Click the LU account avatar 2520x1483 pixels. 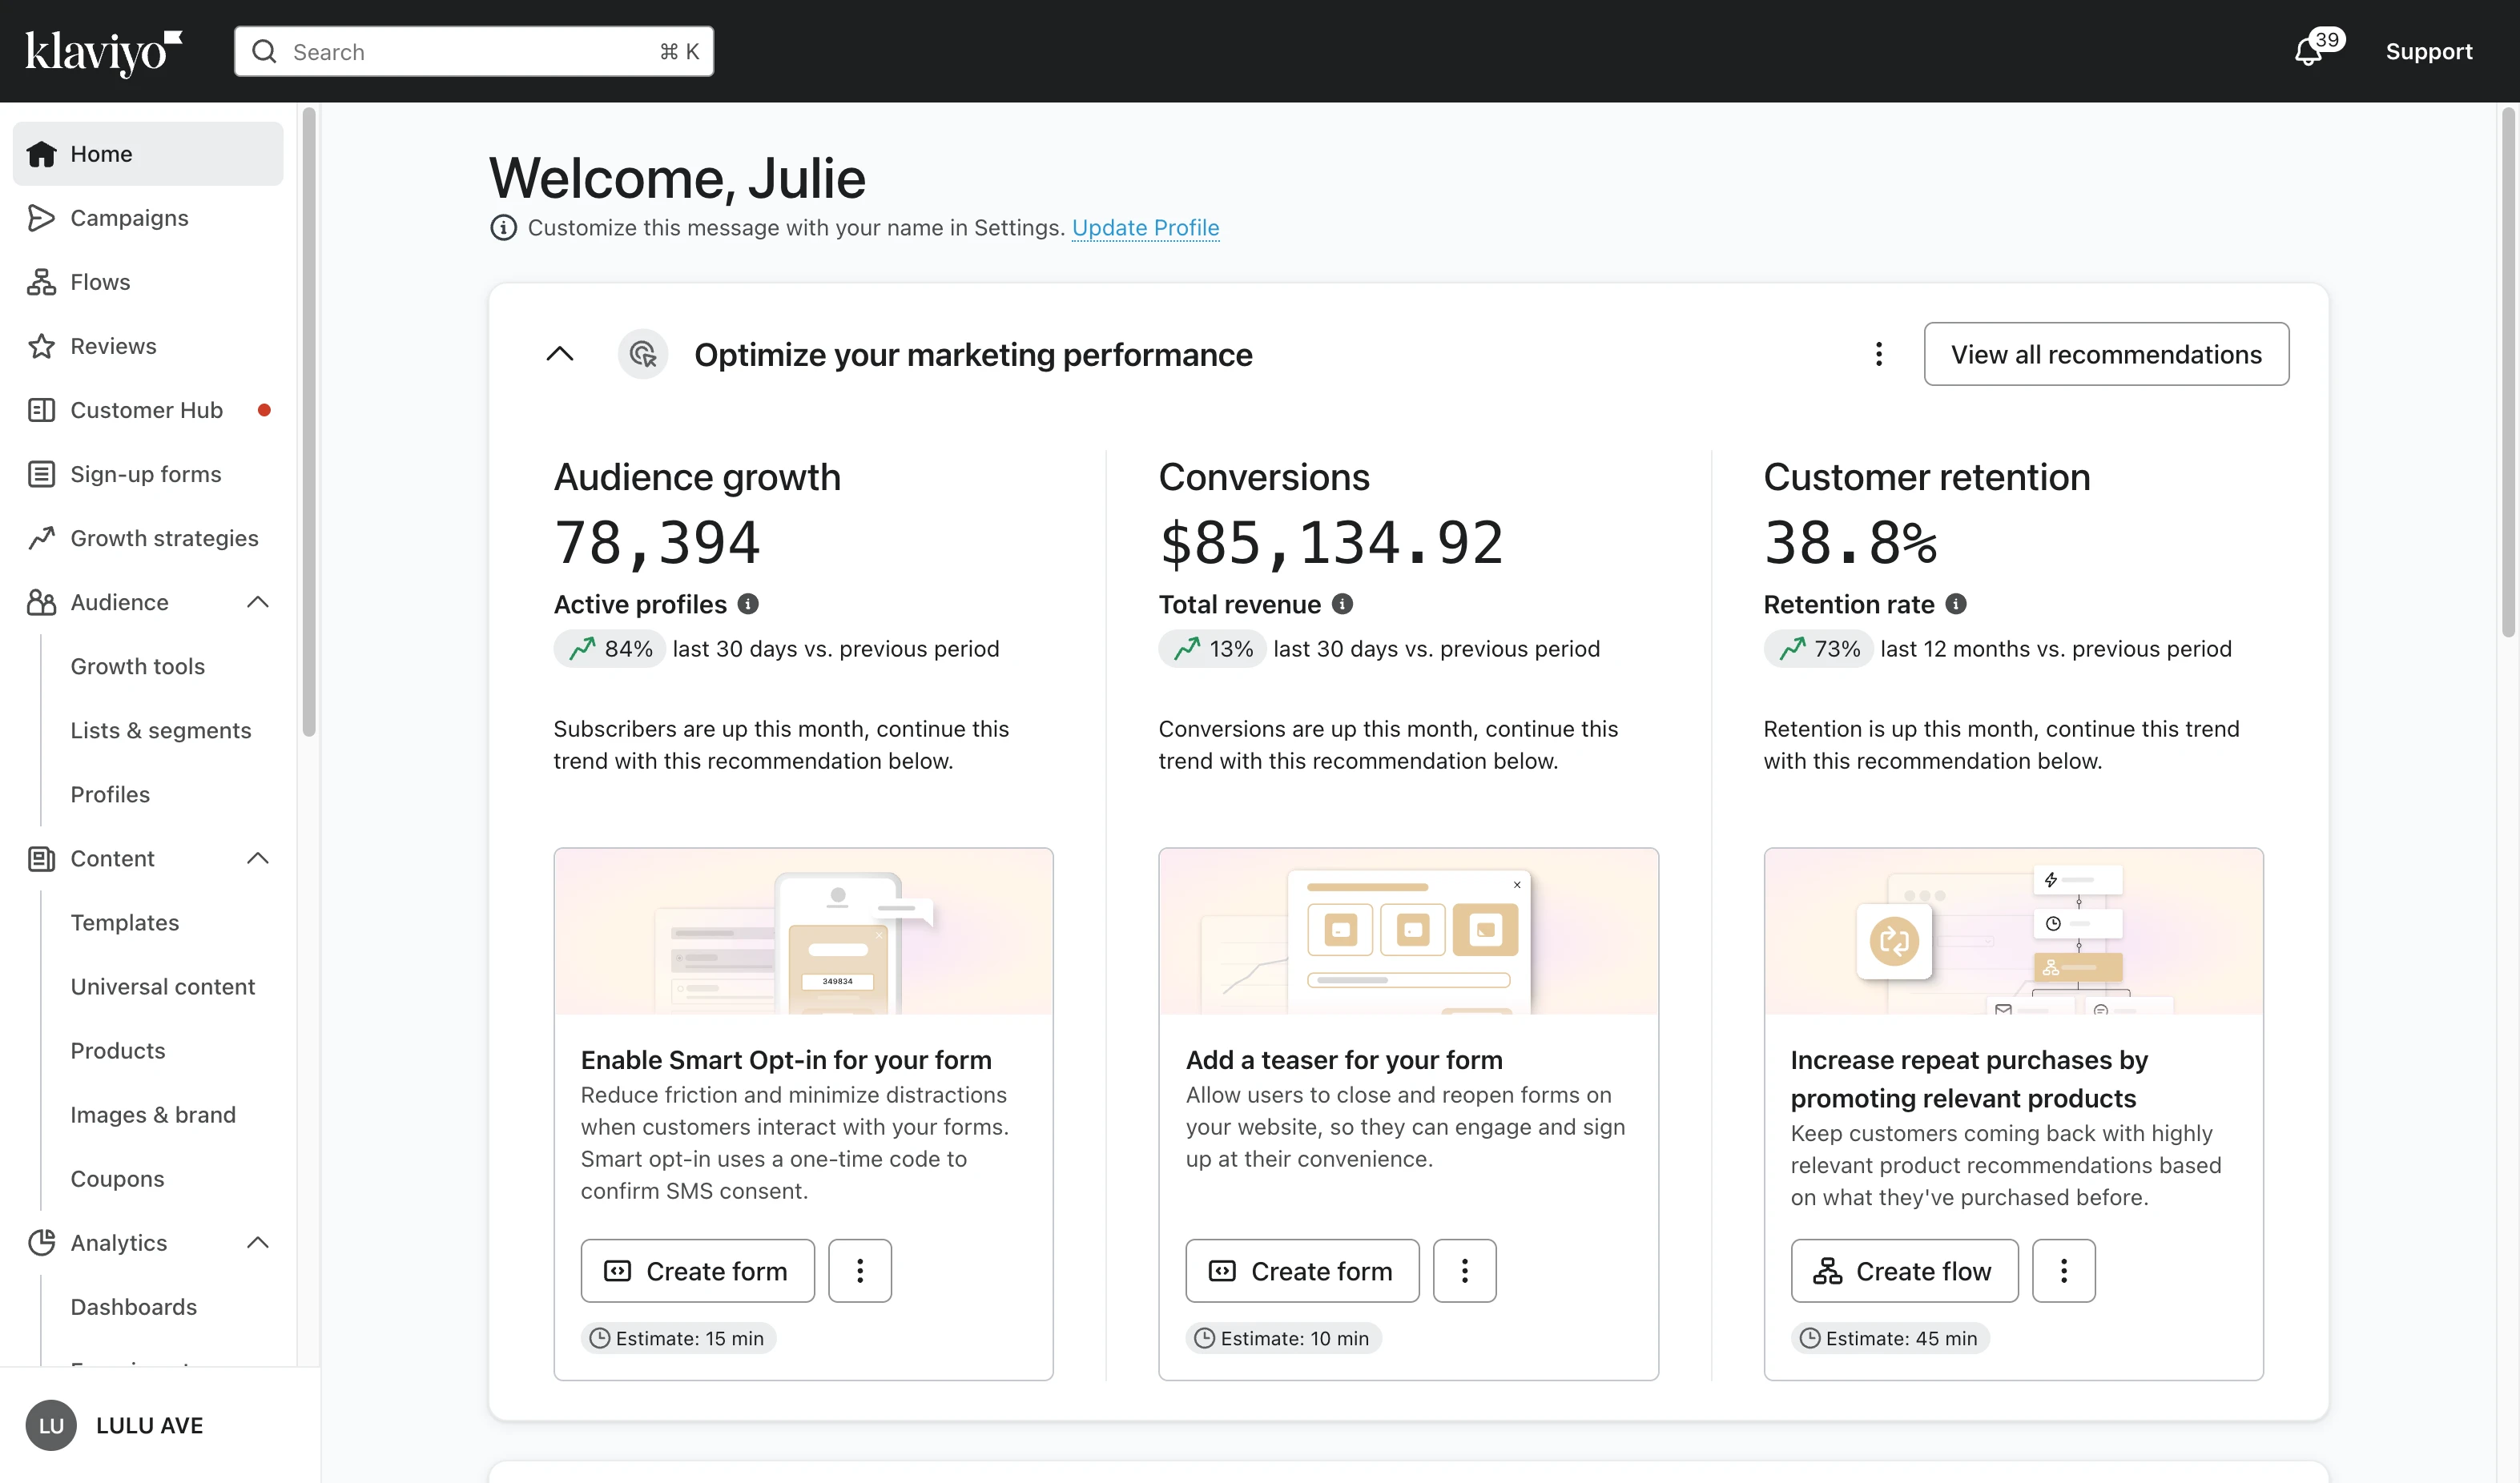coord(51,1425)
